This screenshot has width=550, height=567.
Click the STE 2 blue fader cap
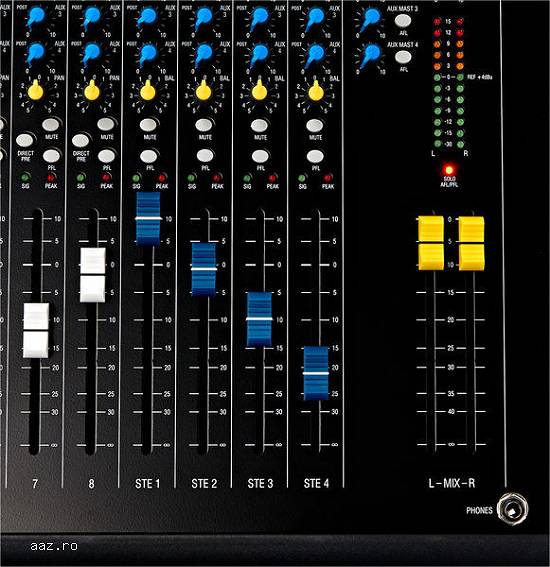(x=204, y=269)
